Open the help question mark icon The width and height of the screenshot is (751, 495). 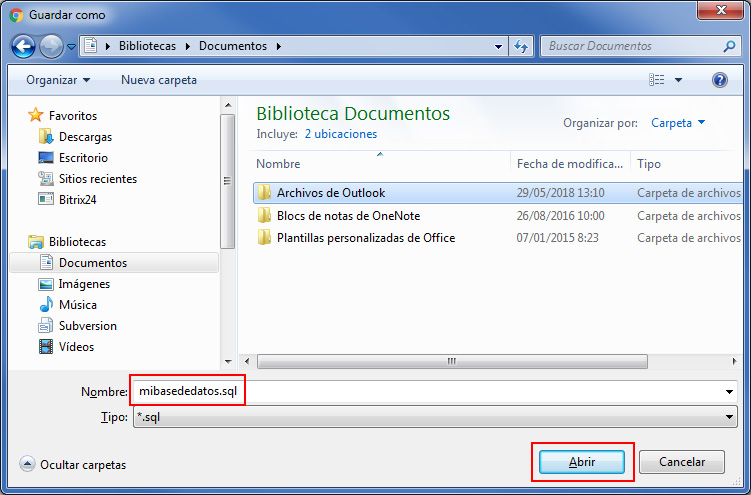(x=719, y=79)
